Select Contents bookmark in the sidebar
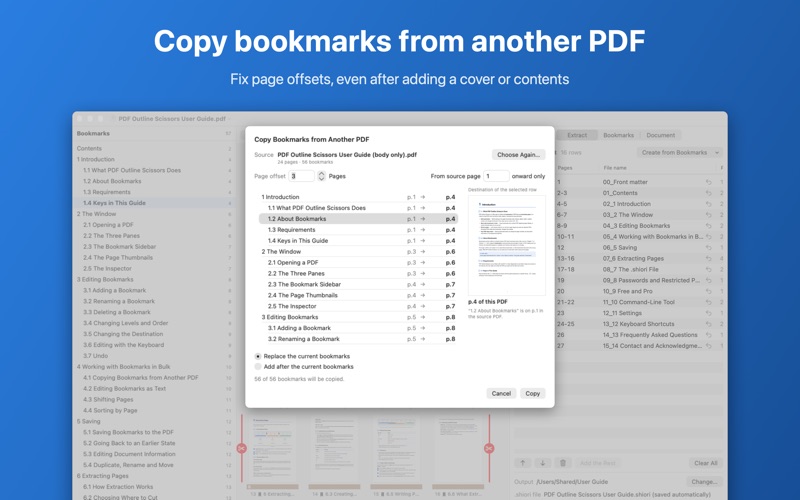The height and width of the screenshot is (500, 800). [x=153, y=148]
